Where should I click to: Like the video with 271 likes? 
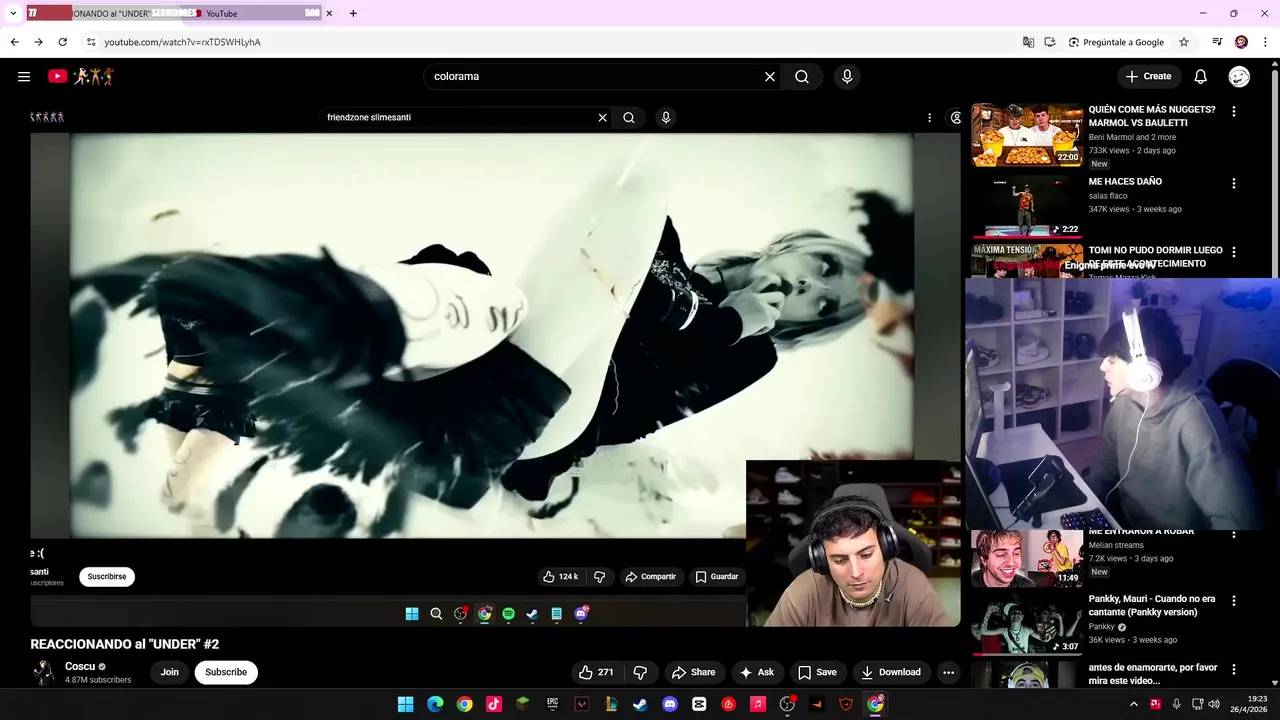coord(596,672)
